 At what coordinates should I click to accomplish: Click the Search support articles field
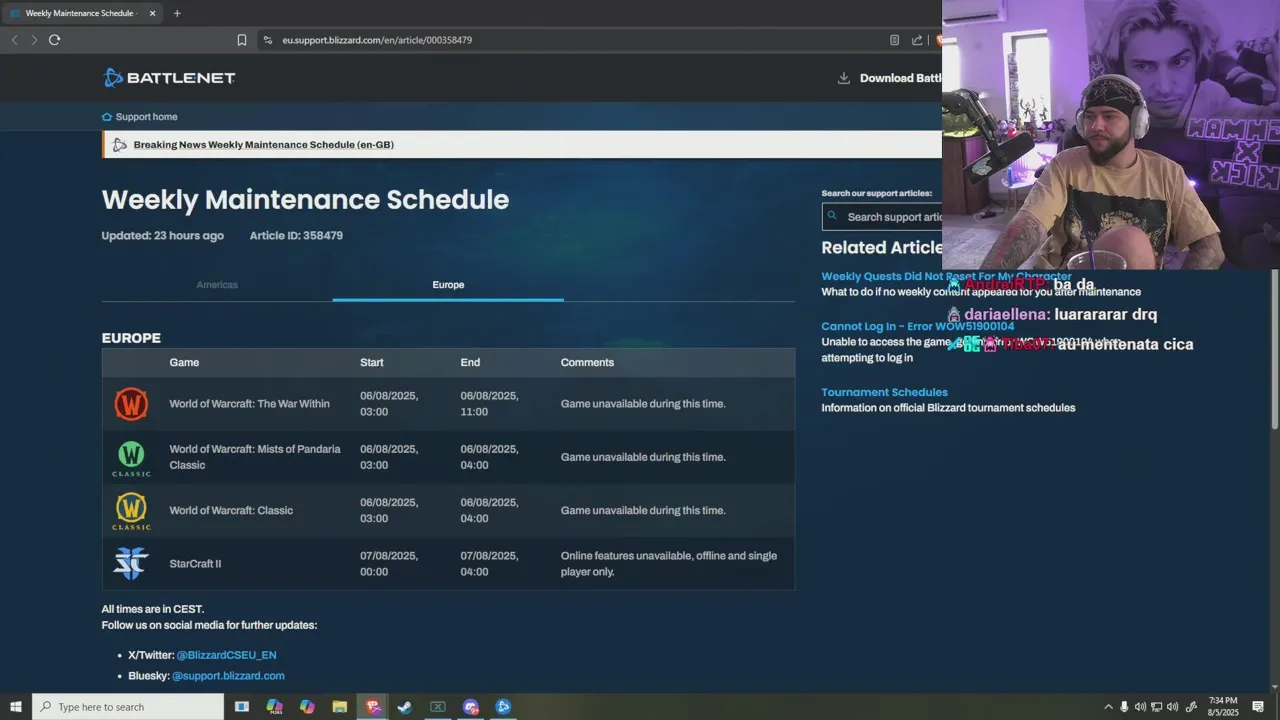coord(882,217)
